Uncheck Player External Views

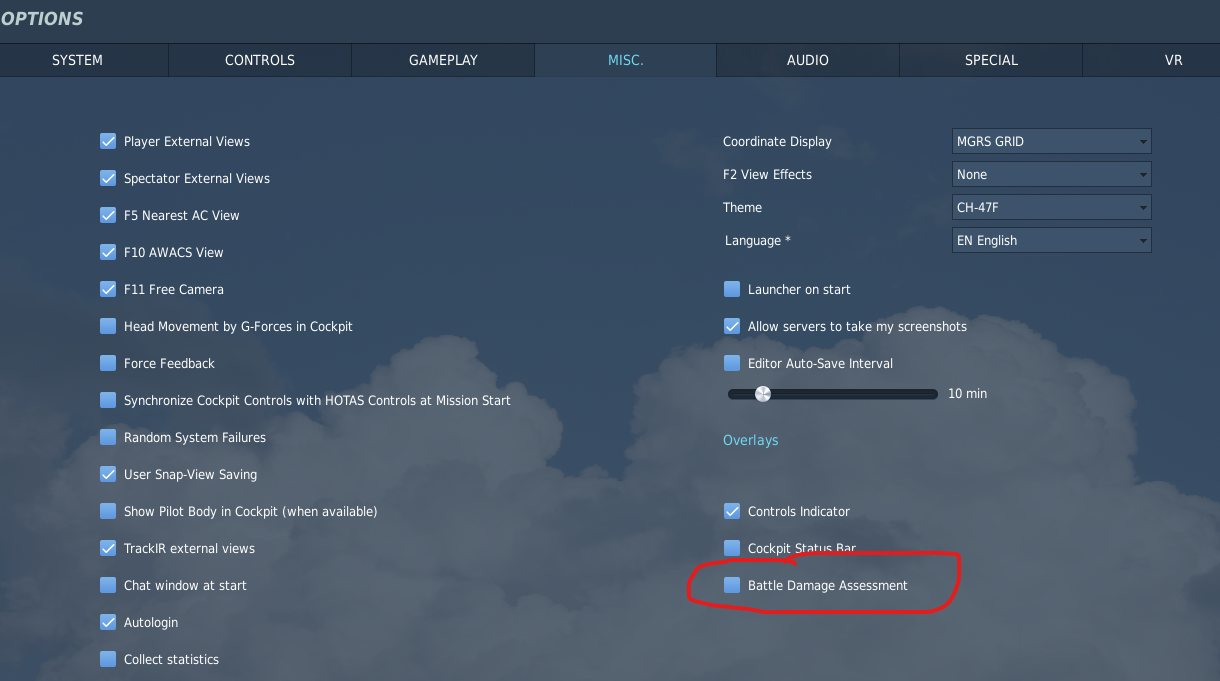coord(108,141)
